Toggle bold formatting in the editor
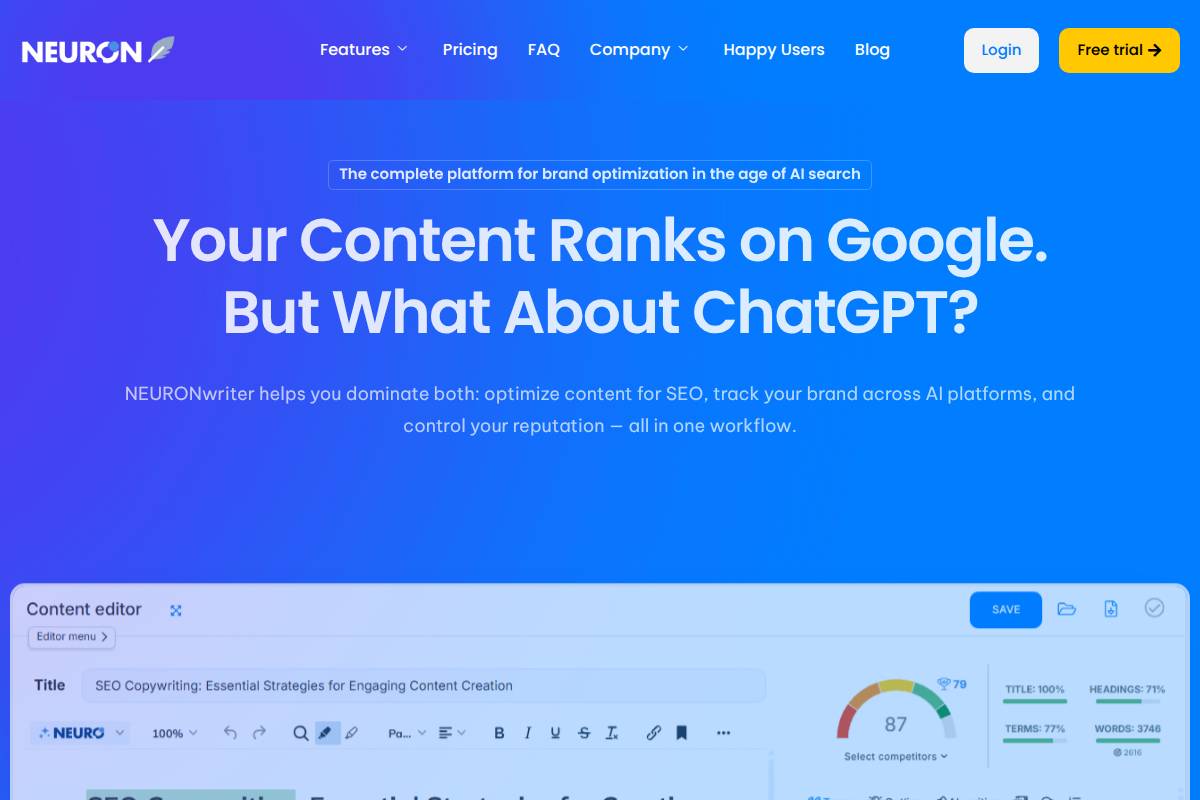This screenshot has height=800, width=1200. coord(499,733)
